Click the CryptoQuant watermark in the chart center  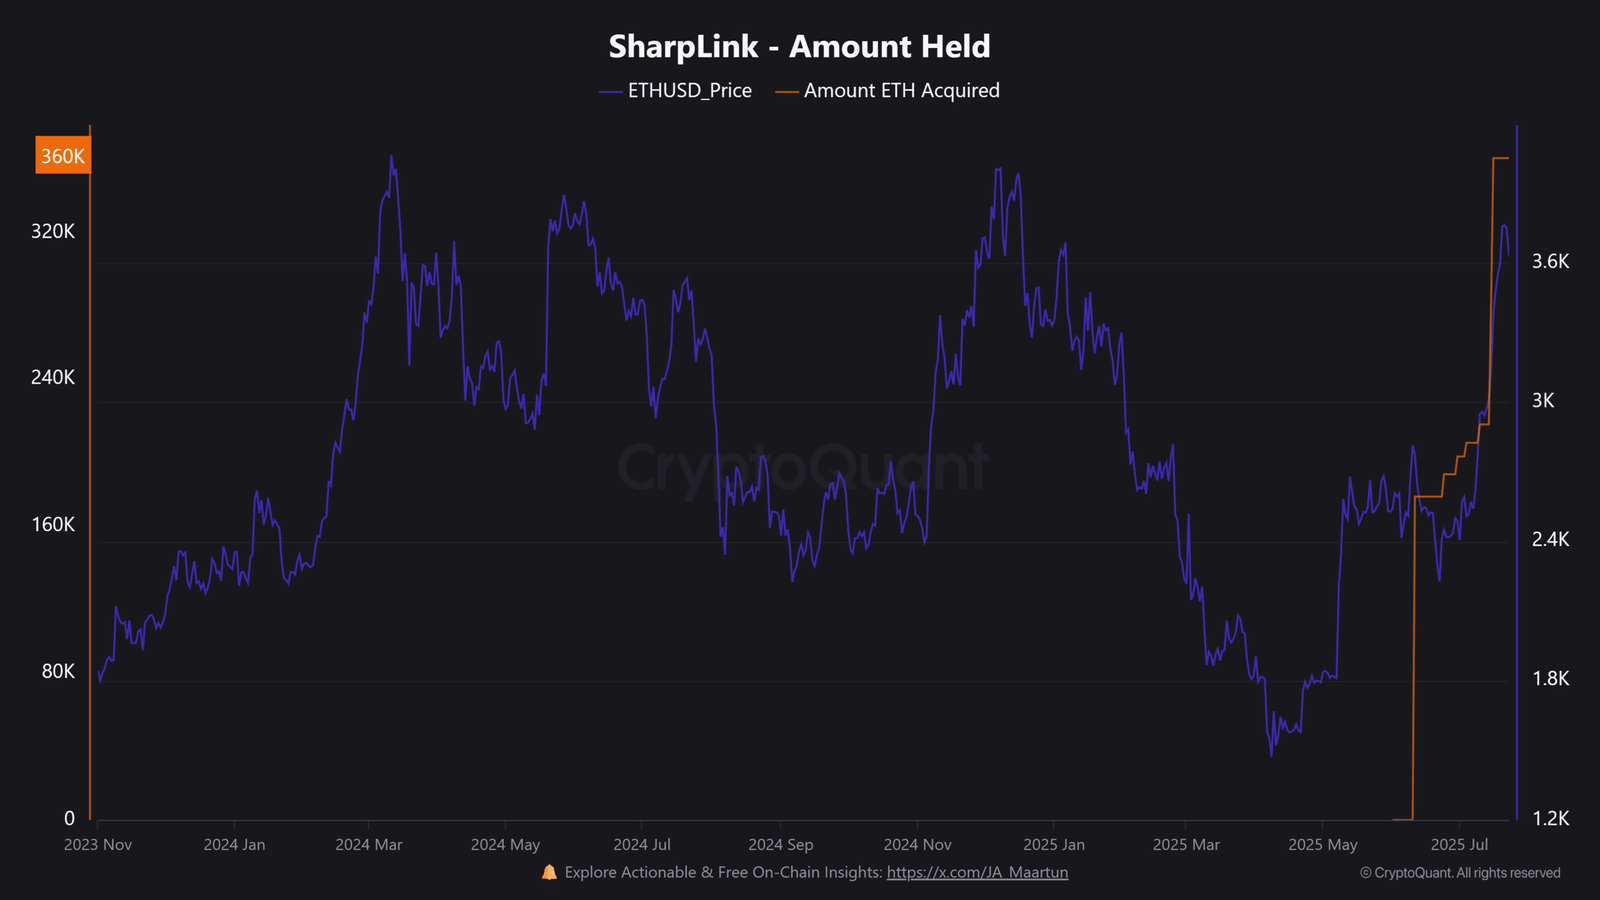tap(800, 467)
